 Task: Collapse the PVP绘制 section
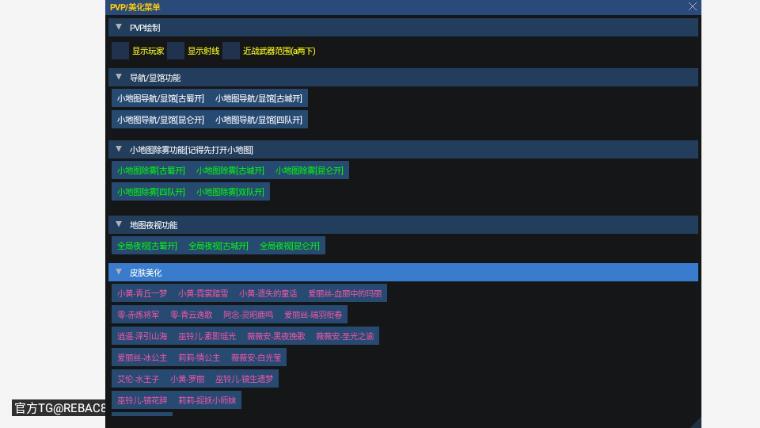tap(119, 28)
